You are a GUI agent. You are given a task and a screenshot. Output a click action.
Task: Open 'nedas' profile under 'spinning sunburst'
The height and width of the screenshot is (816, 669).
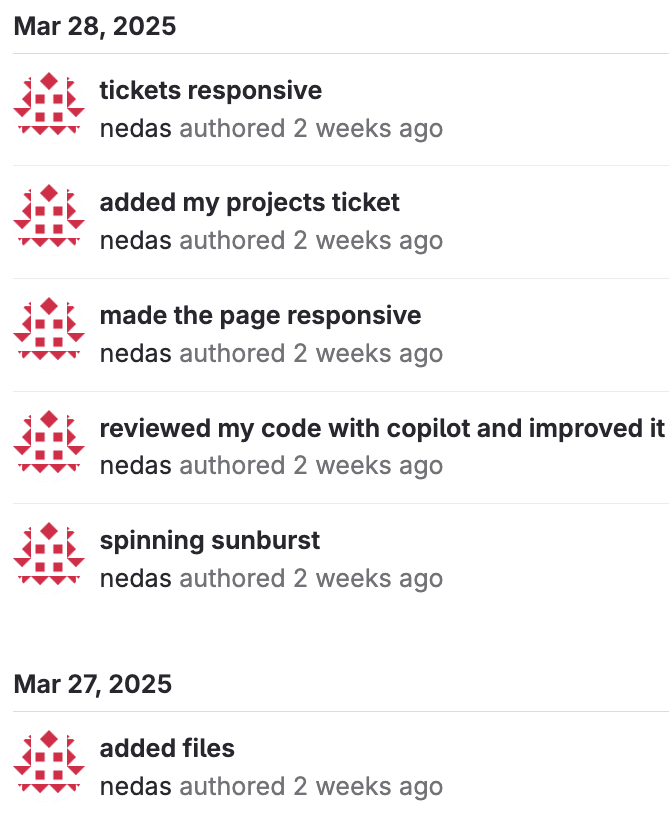135,579
